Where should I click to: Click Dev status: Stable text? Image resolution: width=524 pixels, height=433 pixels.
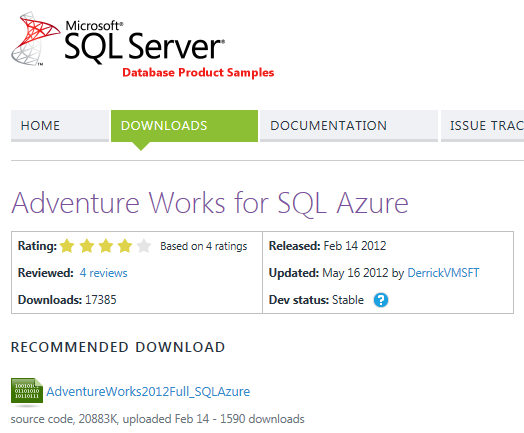[x=316, y=300]
